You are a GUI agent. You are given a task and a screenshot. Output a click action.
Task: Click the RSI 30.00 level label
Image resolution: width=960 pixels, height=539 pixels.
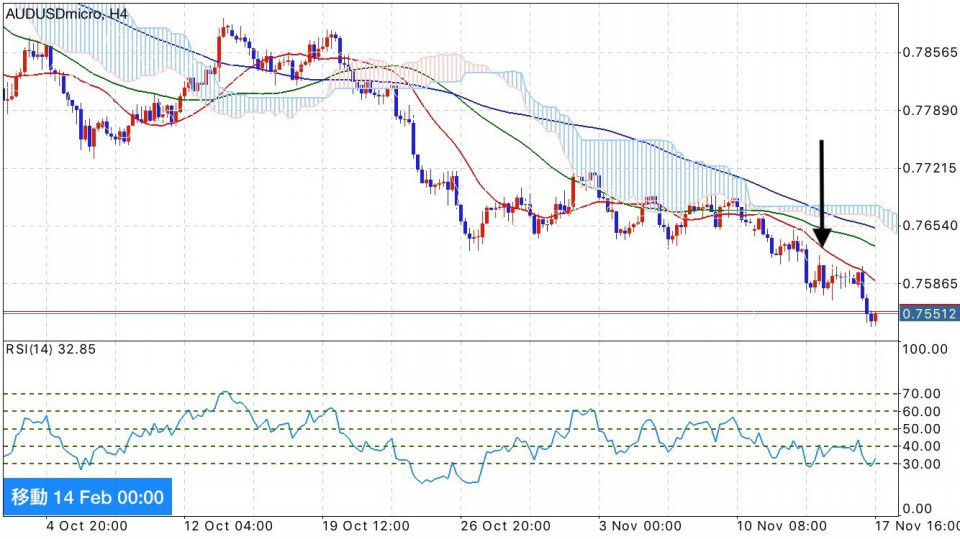pyautogui.click(x=925, y=464)
